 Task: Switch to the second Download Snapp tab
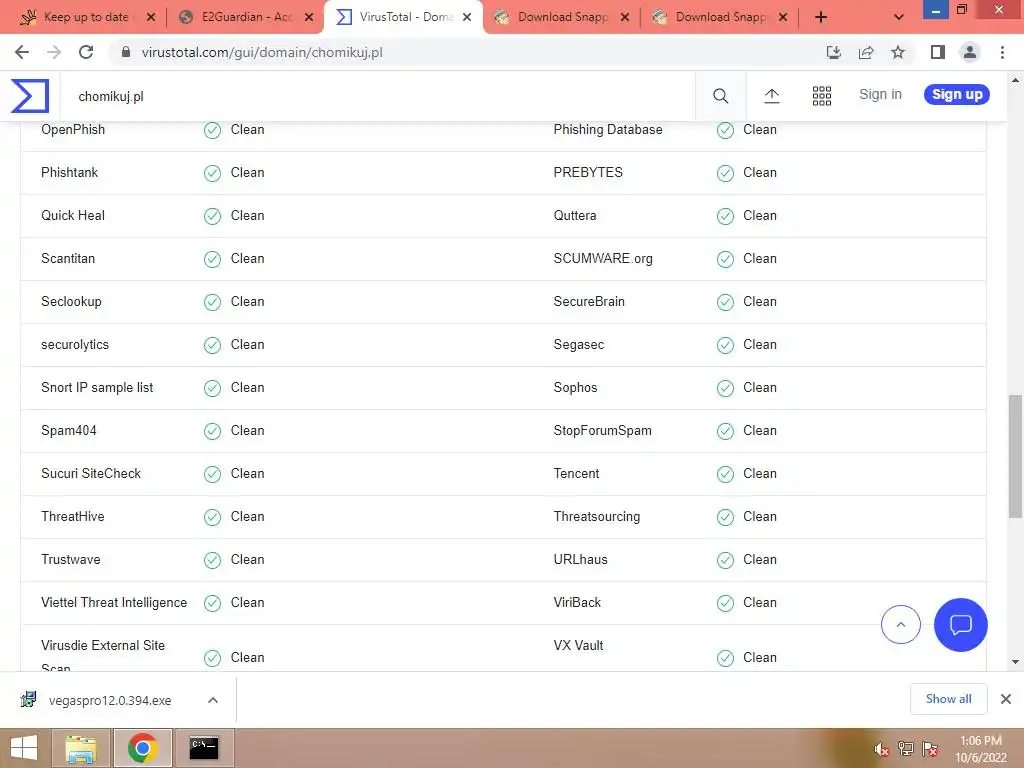point(719,17)
